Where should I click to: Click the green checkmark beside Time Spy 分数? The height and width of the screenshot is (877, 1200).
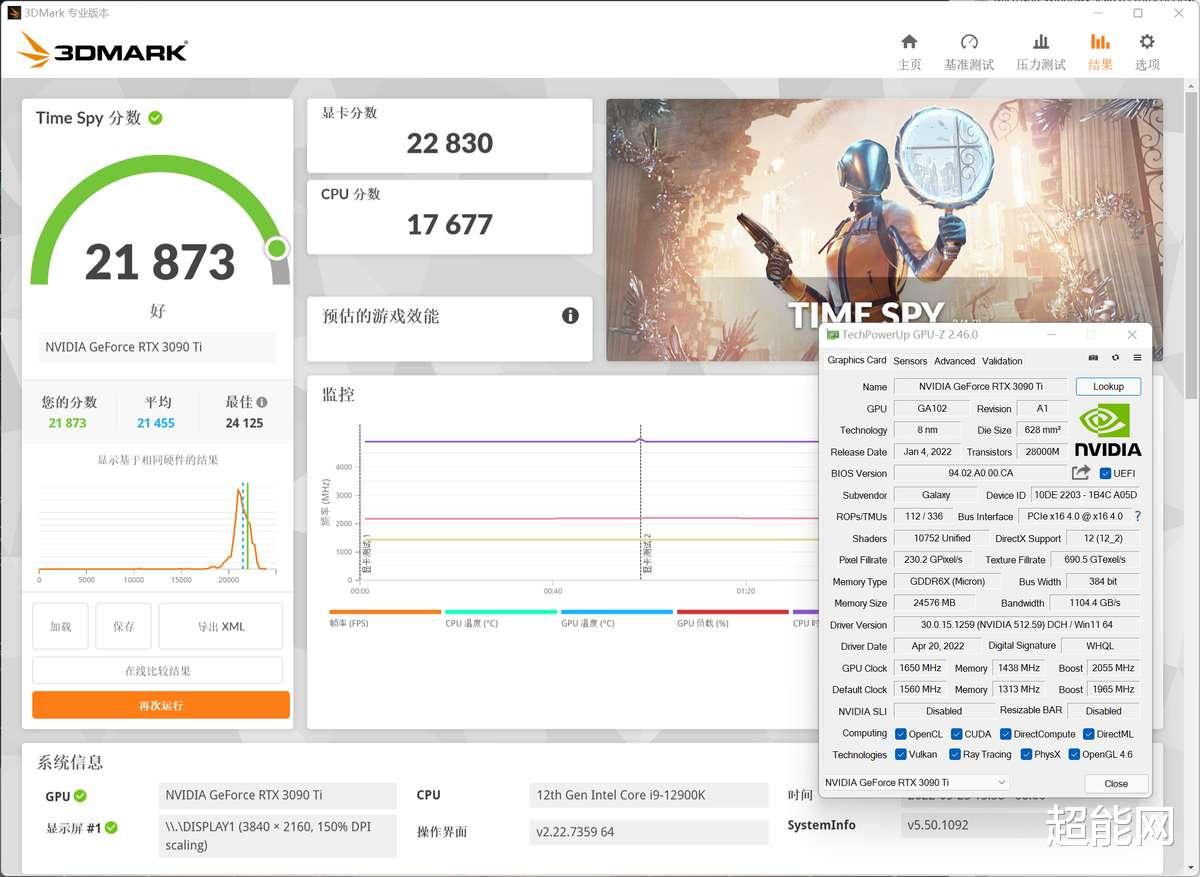coord(155,117)
